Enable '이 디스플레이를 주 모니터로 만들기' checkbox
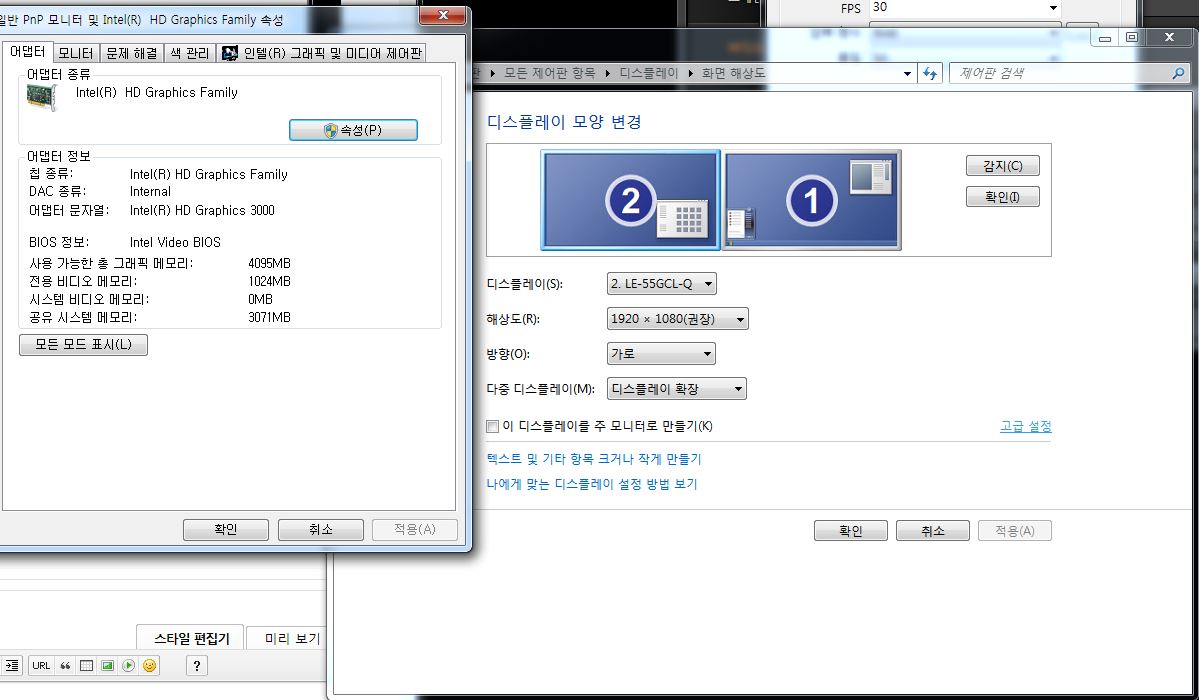This screenshot has width=1199, height=700. click(492, 426)
